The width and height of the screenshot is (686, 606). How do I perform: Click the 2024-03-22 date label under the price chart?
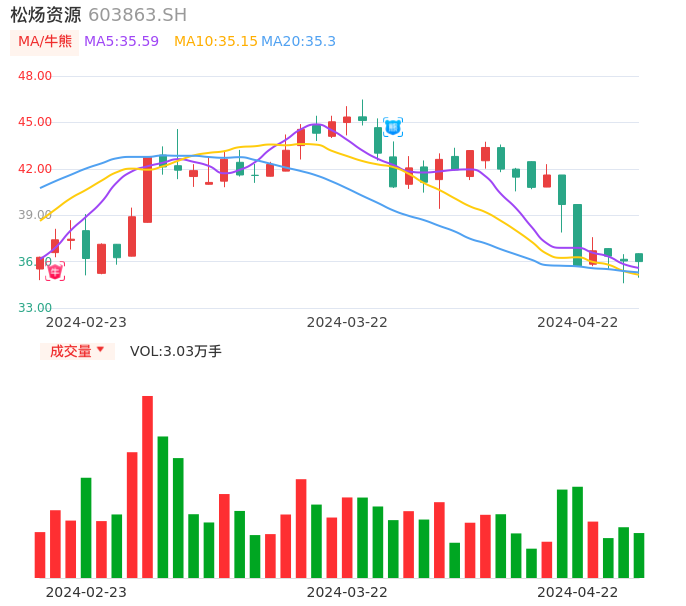pyautogui.click(x=346, y=322)
